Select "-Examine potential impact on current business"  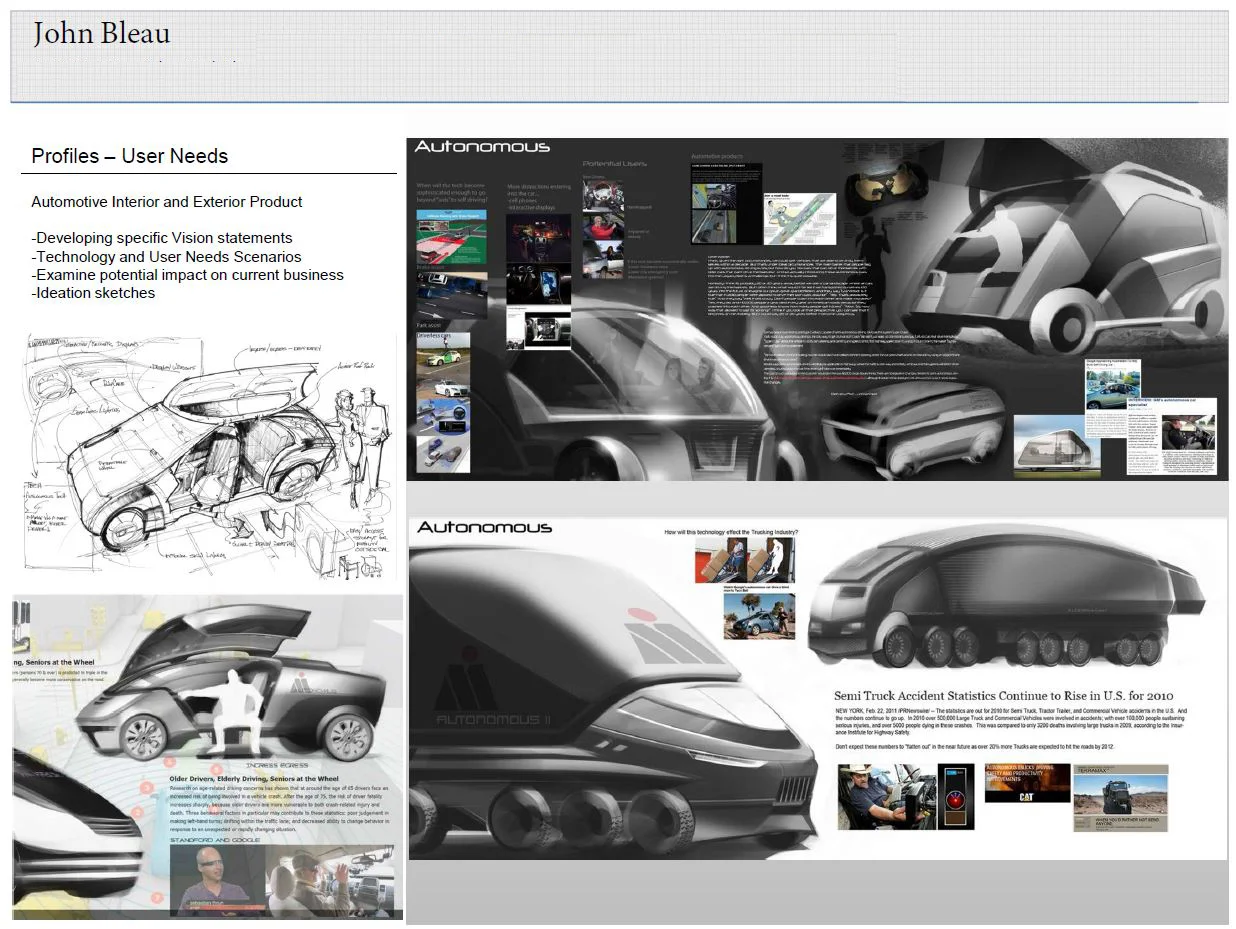click(x=187, y=275)
